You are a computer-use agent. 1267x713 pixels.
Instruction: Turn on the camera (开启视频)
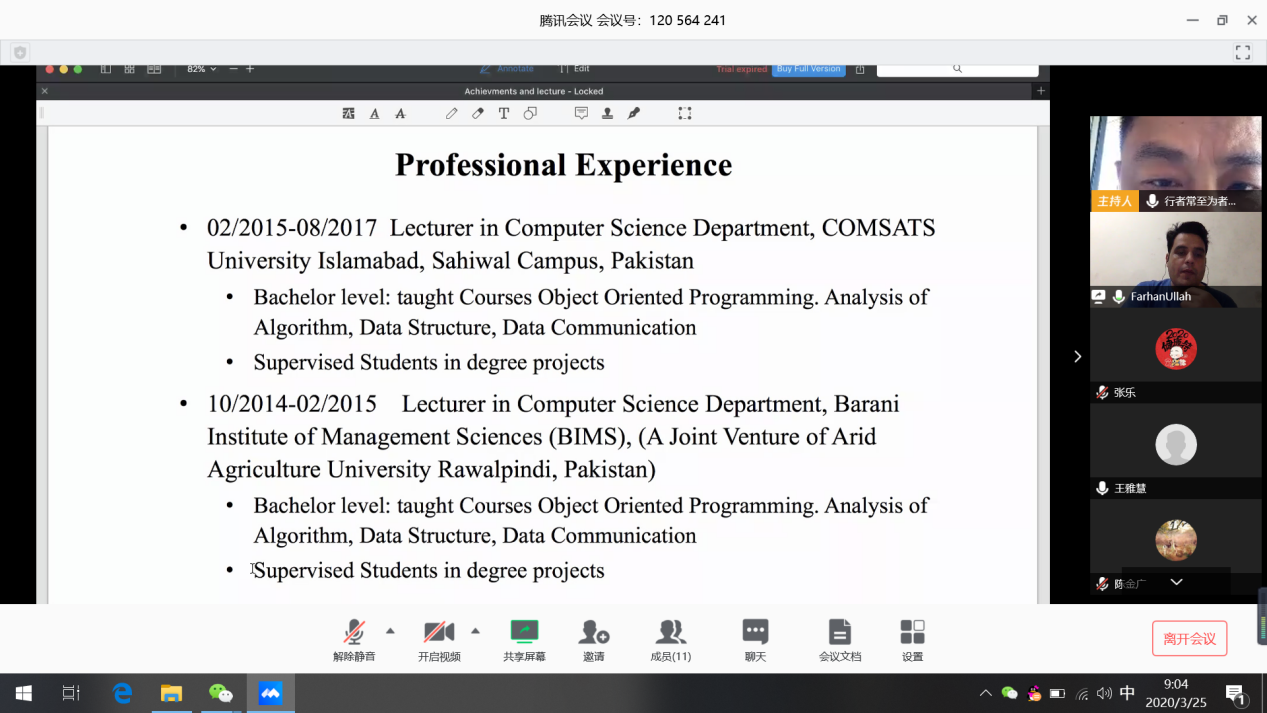(x=439, y=638)
